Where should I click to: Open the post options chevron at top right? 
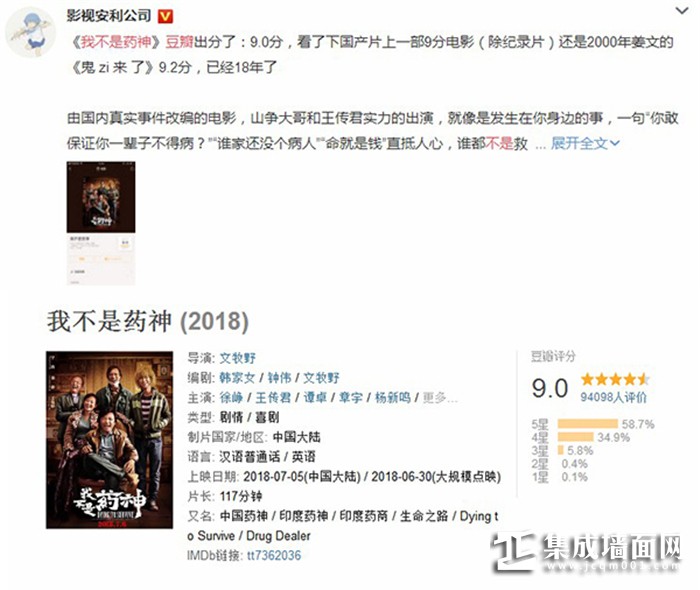pos(682,11)
